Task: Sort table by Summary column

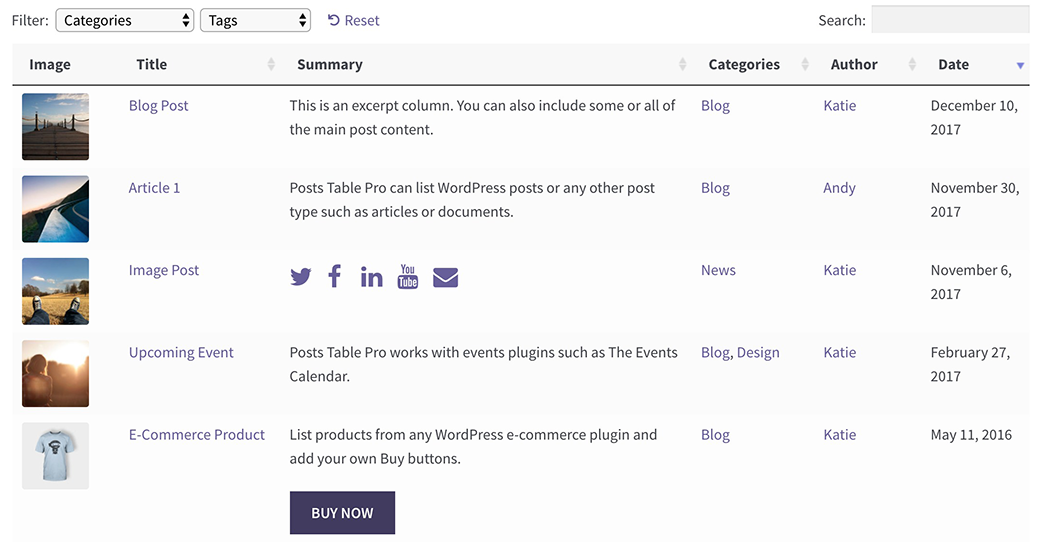Action: click(x=330, y=64)
